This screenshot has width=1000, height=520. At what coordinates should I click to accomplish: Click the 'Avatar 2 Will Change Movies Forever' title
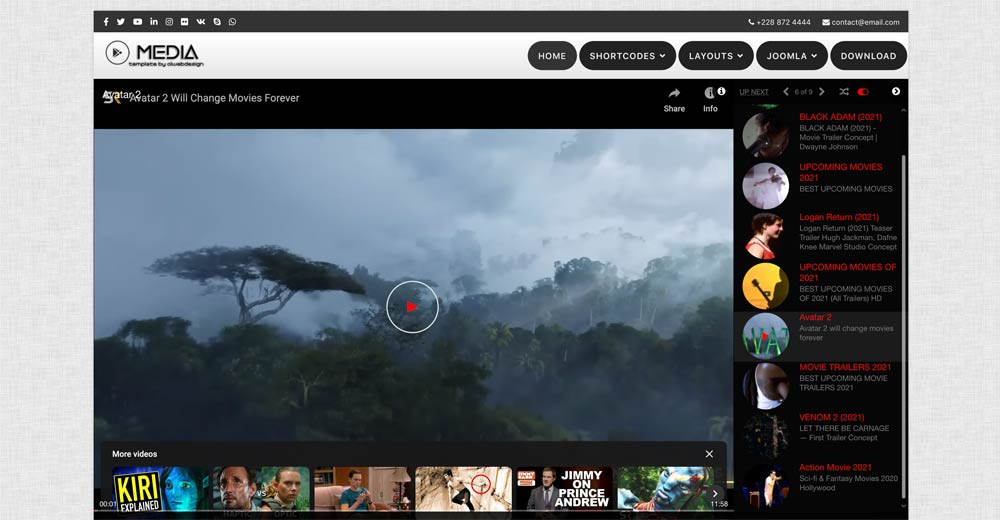click(214, 98)
